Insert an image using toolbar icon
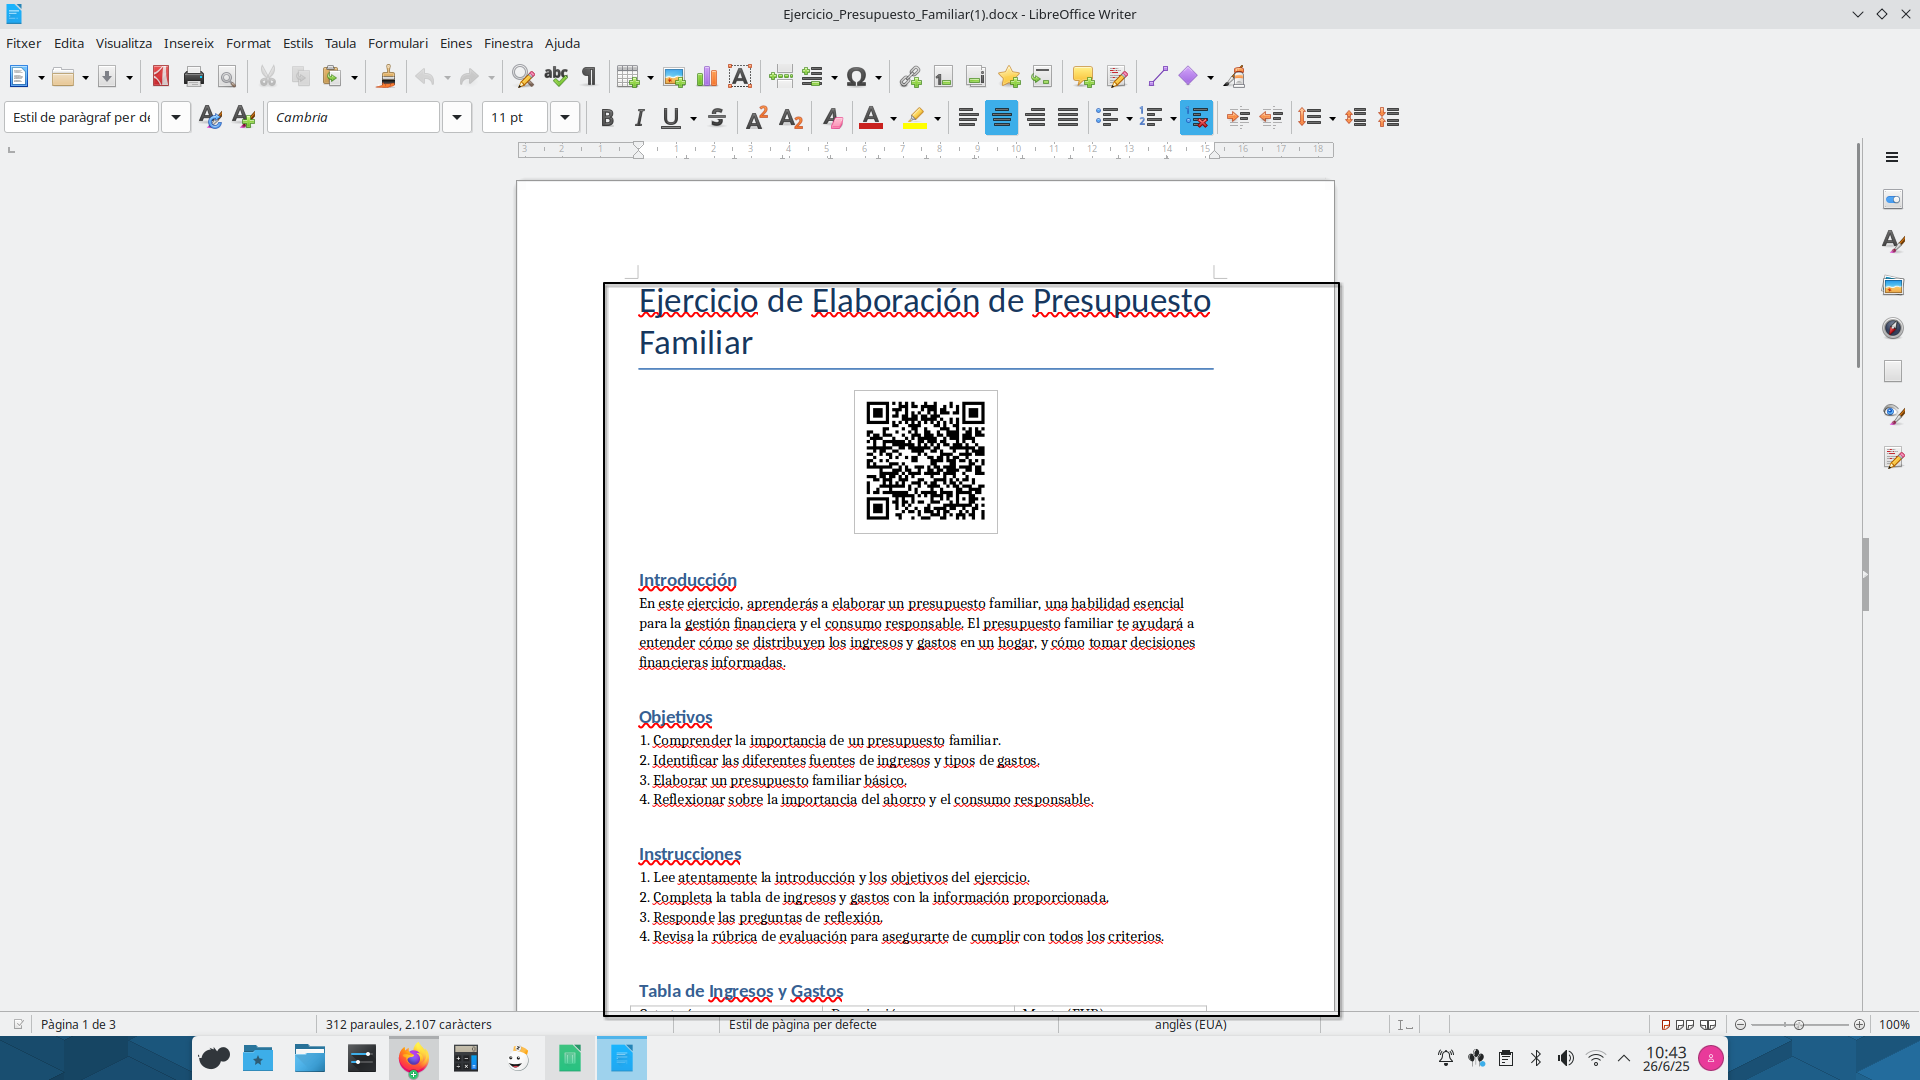Image resolution: width=1920 pixels, height=1080 pixels. click(x=674, y=77)
